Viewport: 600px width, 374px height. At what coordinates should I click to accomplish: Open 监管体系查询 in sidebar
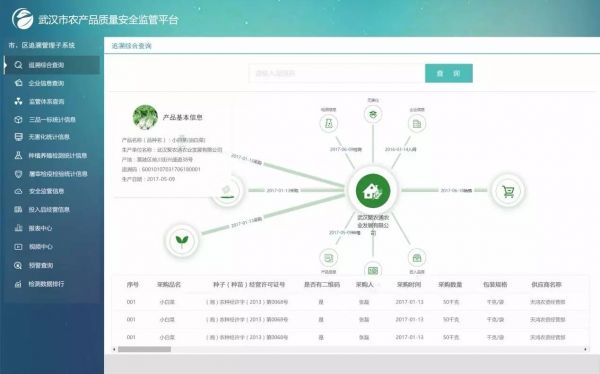click(46, 101)
